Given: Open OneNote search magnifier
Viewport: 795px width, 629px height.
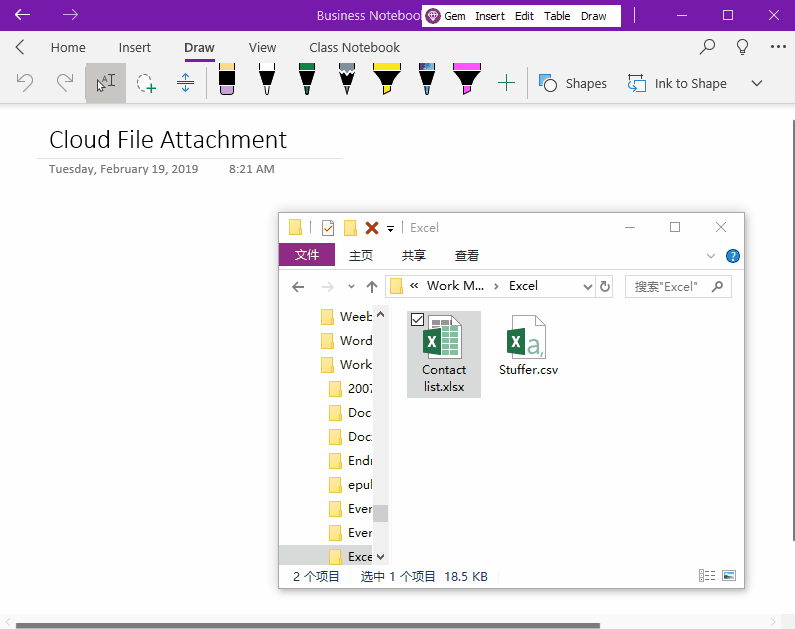Looking at the screenshot, I should click(x=707, y=47).
